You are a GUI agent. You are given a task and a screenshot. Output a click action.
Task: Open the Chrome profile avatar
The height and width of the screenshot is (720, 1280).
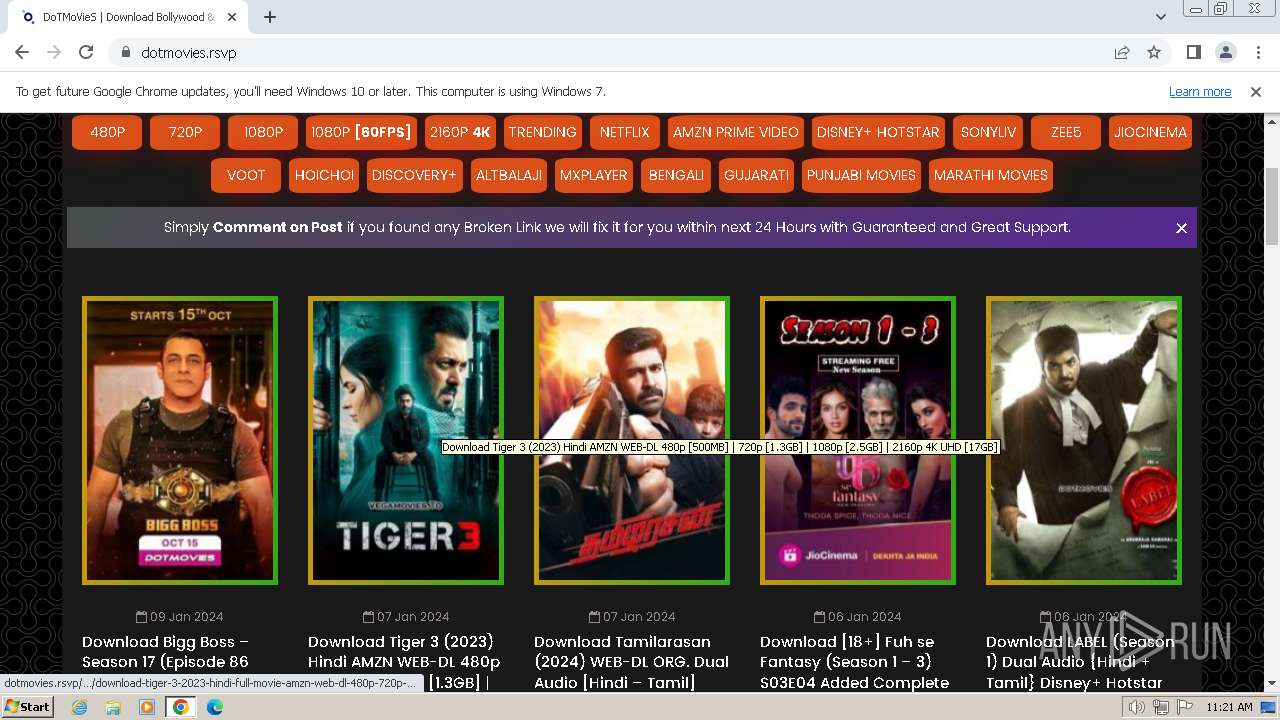click(x=1225, y=52)
